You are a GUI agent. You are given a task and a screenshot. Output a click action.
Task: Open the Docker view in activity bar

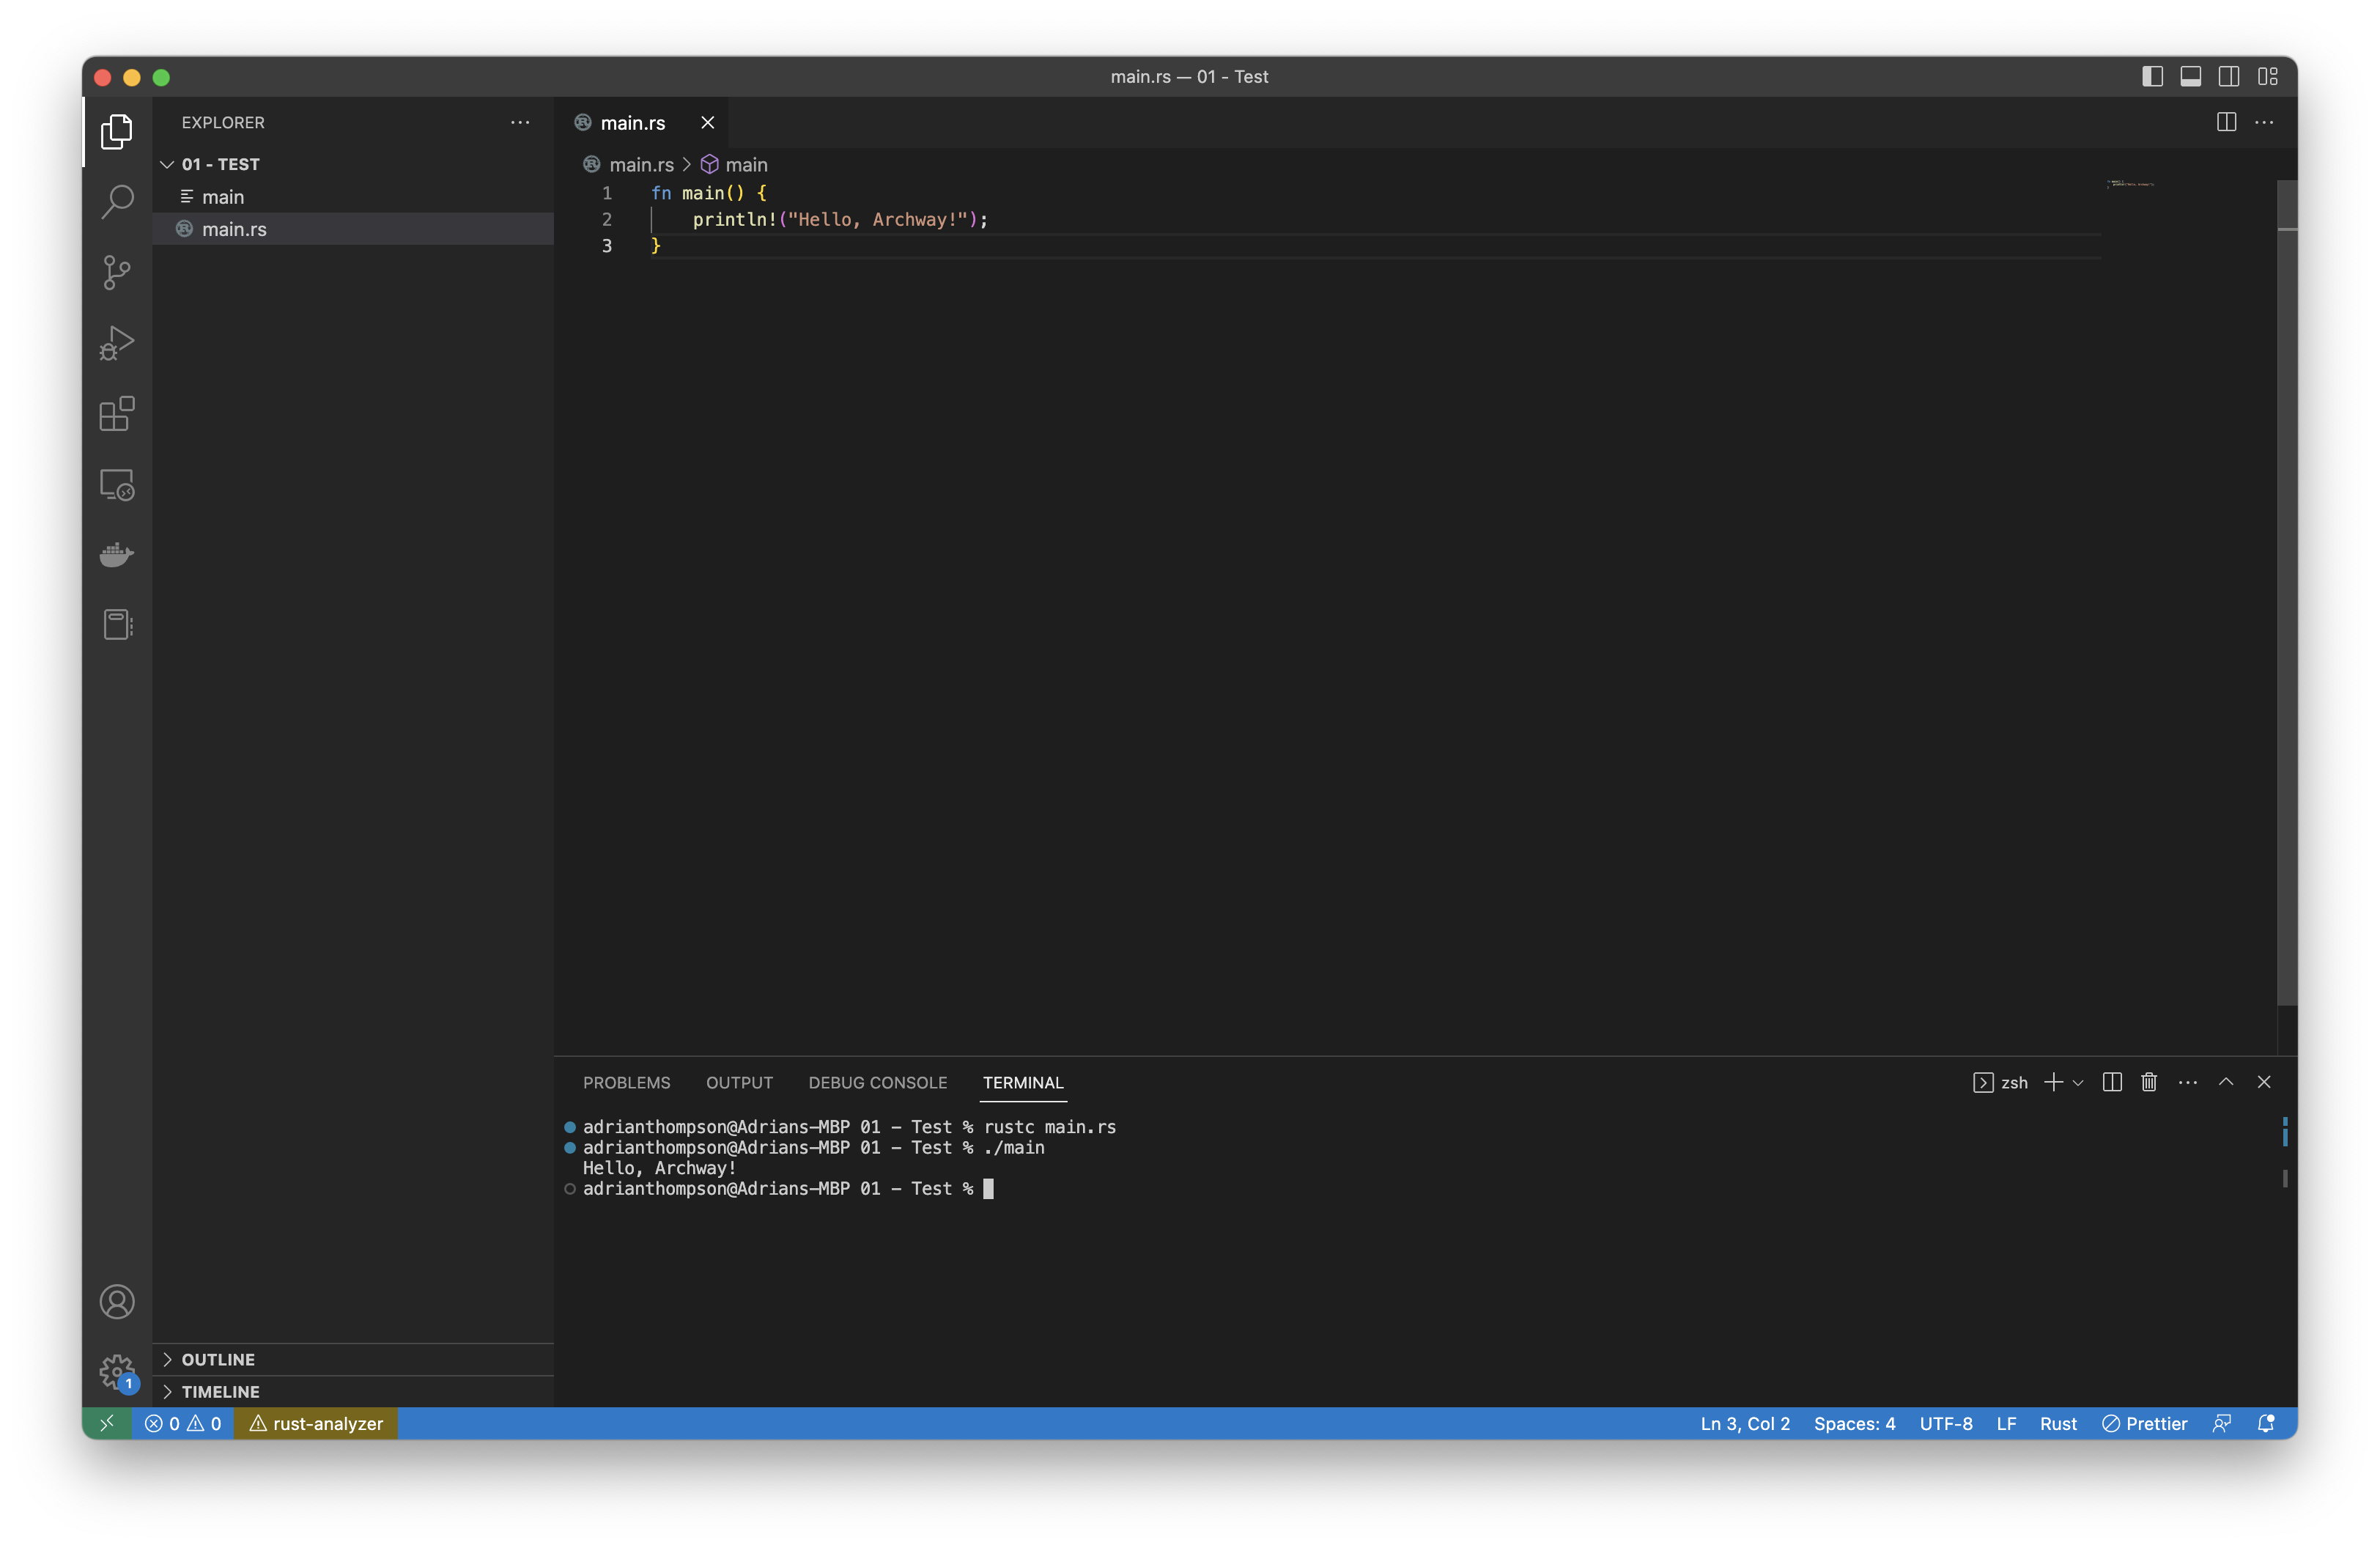(117, 554)
